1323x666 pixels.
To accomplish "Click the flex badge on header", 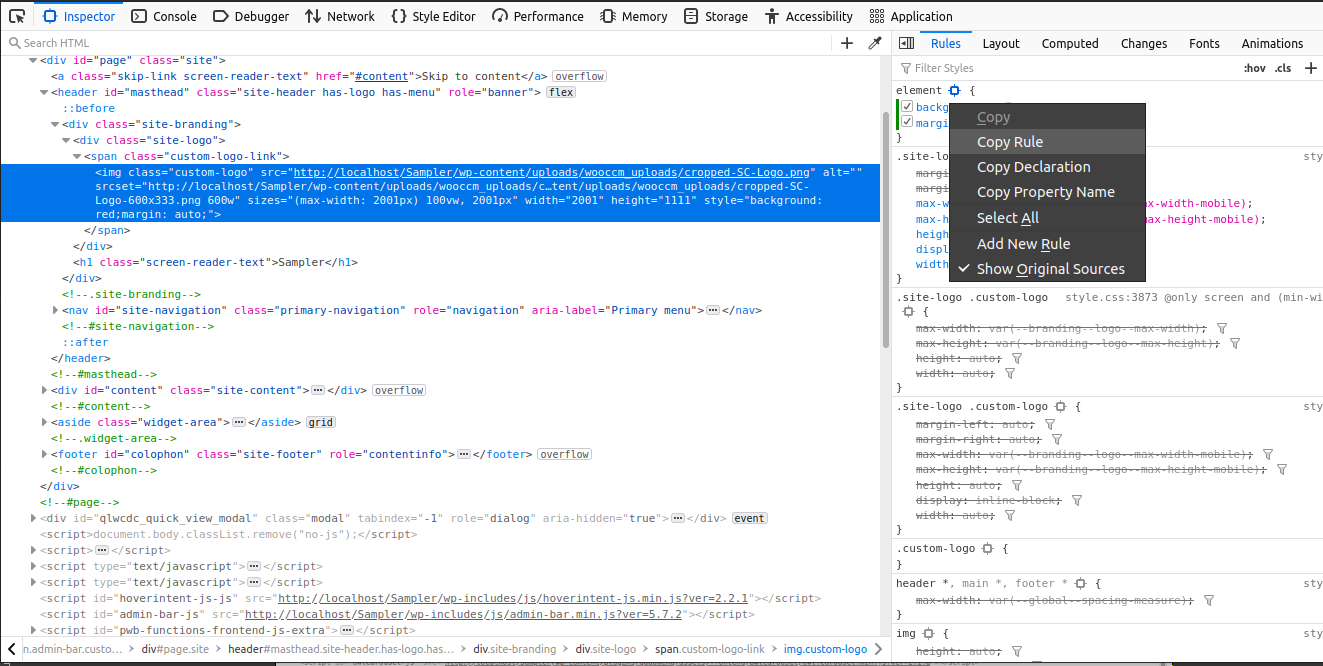I will point(560,92).
